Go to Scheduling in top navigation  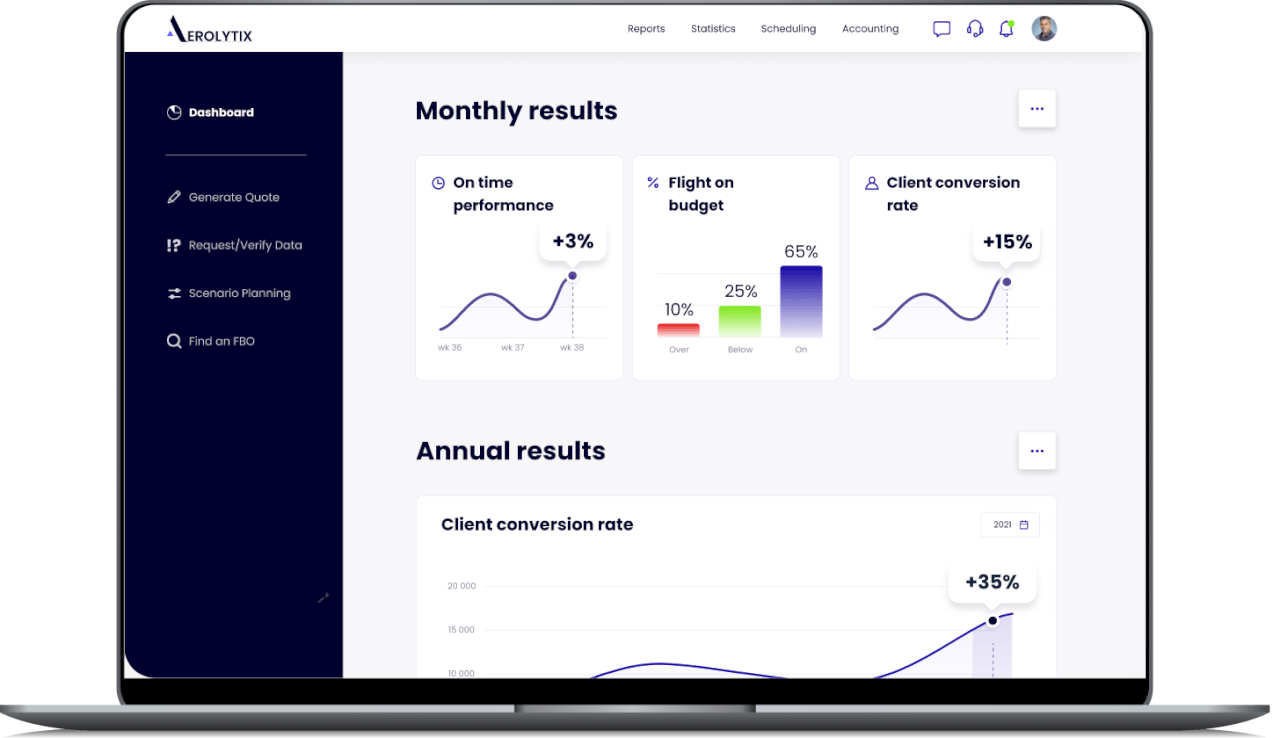[788, 29]
